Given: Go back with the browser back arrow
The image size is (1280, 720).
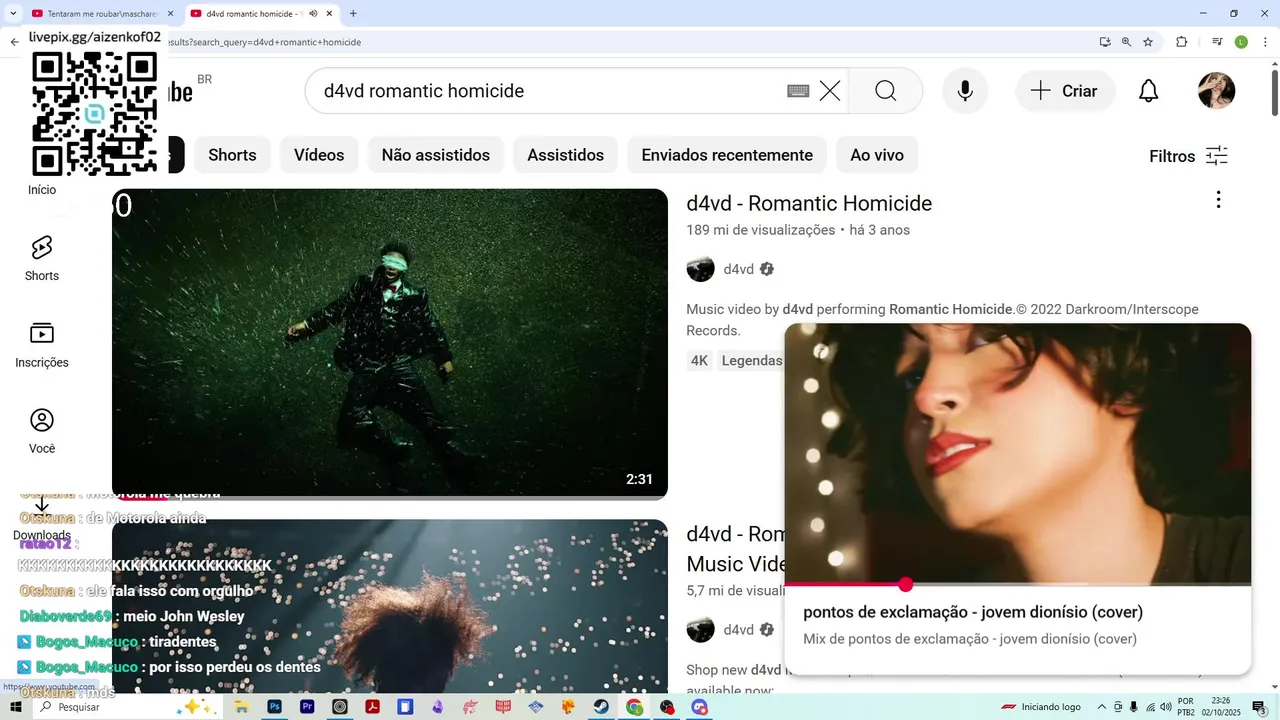Looking at the screenshot, I should tap(14, 42).
